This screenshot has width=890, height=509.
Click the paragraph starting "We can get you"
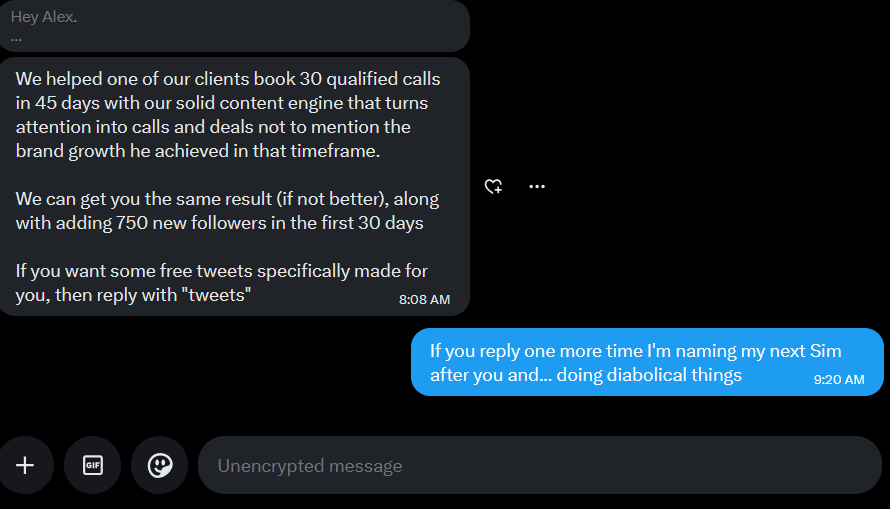click(x=227, y=211)
